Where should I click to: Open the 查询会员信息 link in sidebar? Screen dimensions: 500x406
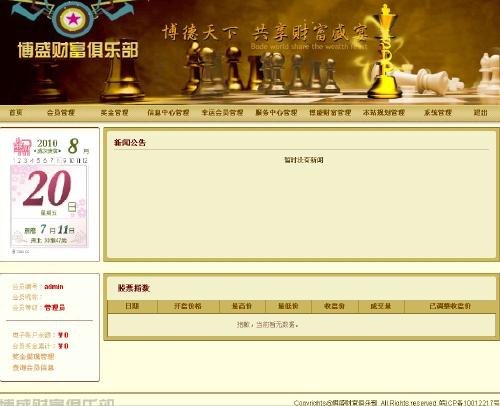(x=33, y=367)
